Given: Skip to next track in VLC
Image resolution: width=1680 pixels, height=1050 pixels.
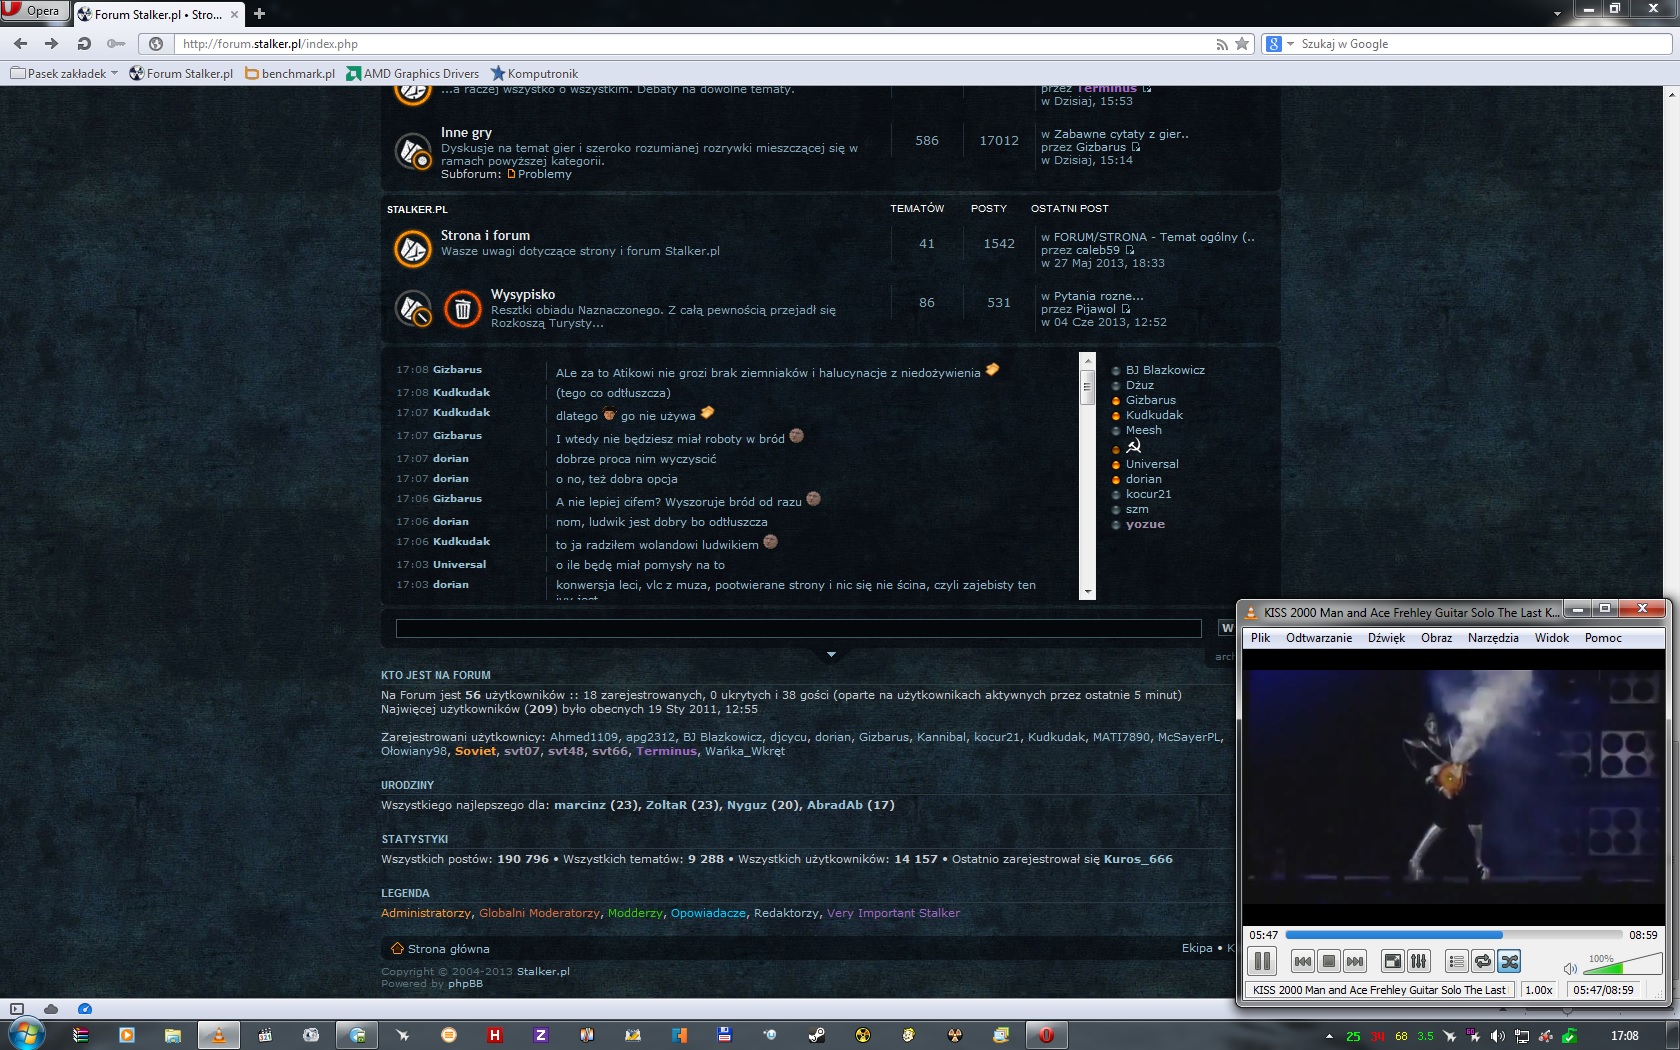Looking at the screenshot, I should (1355, 961).
